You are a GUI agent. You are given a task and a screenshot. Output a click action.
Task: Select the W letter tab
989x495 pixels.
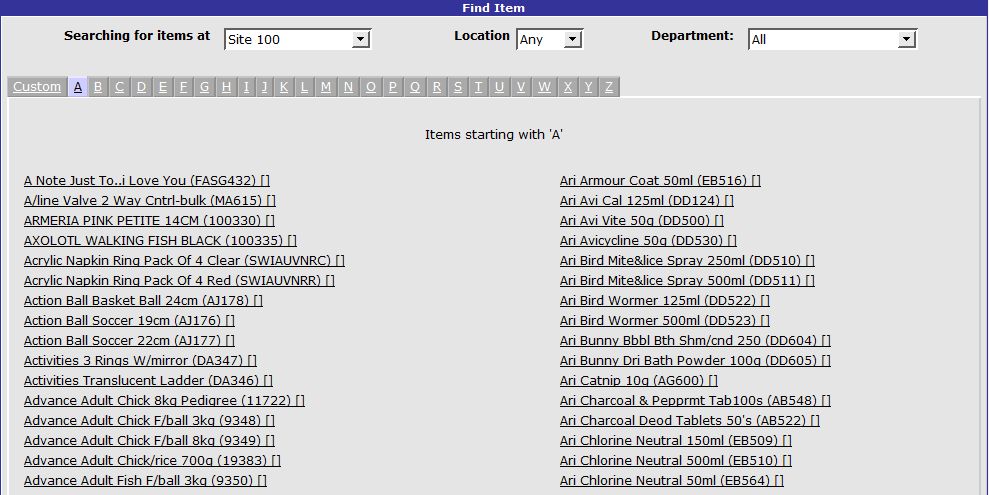click(x=544, y=87)
